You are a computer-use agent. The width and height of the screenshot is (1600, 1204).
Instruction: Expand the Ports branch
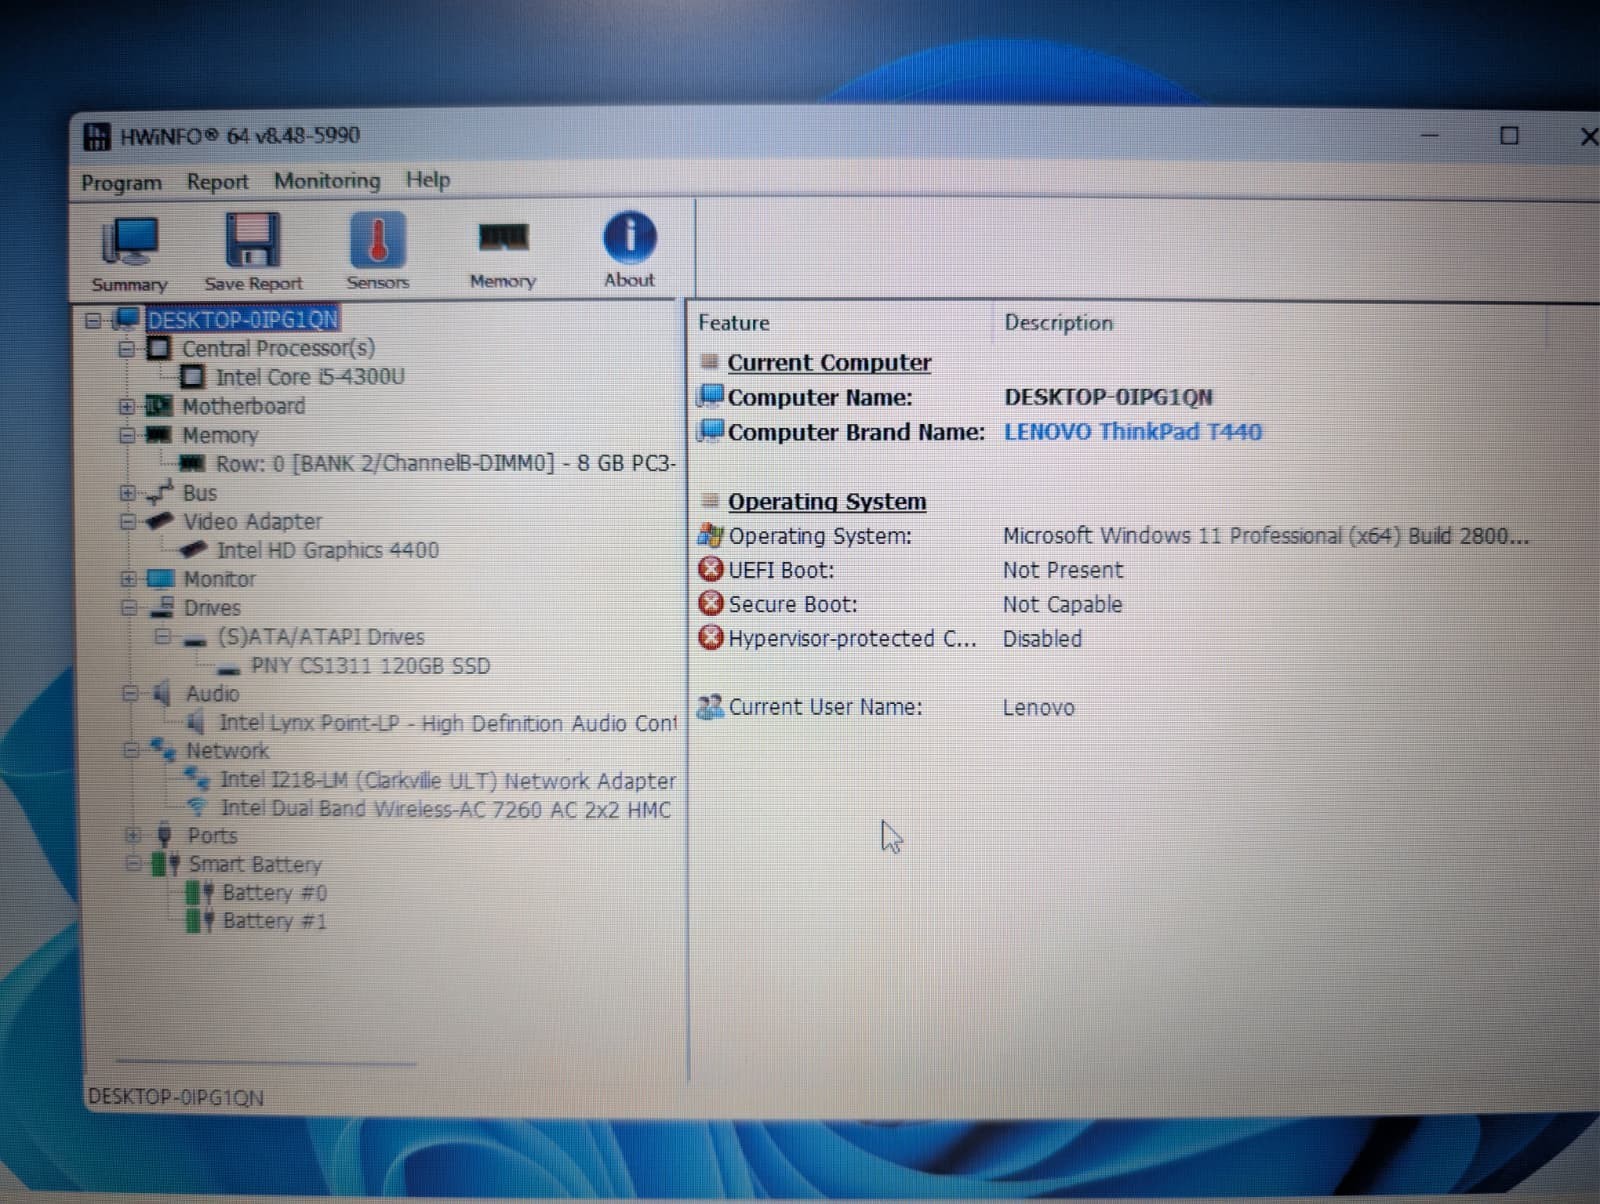click(132, 835)
